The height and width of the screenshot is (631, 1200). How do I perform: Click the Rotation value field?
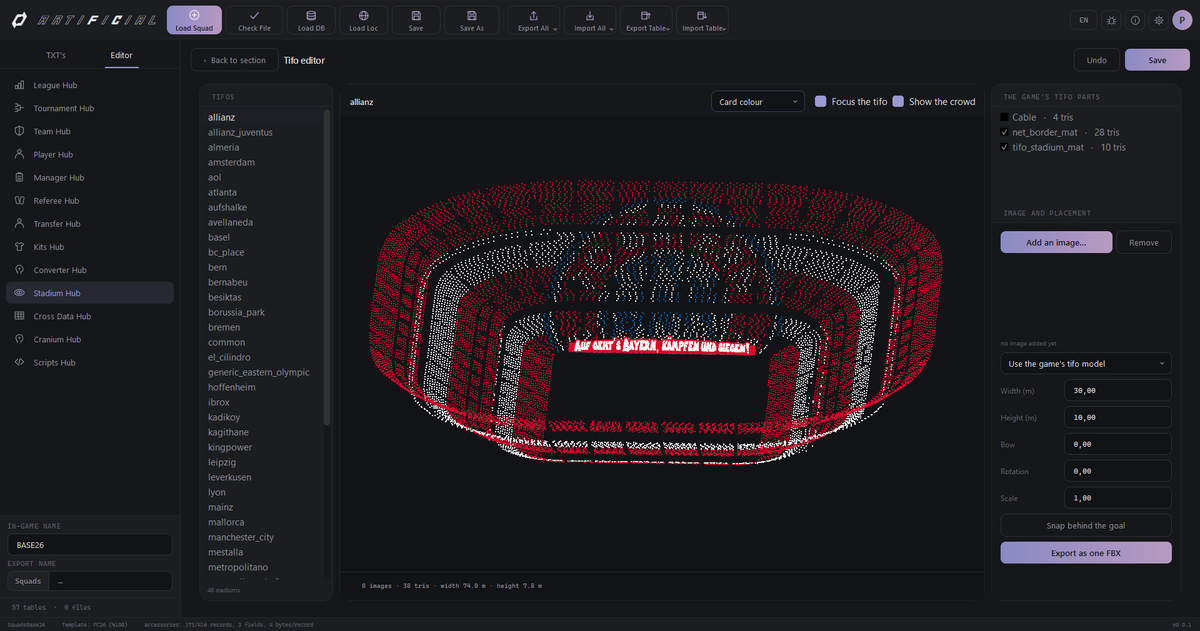tap(1118, 471)
